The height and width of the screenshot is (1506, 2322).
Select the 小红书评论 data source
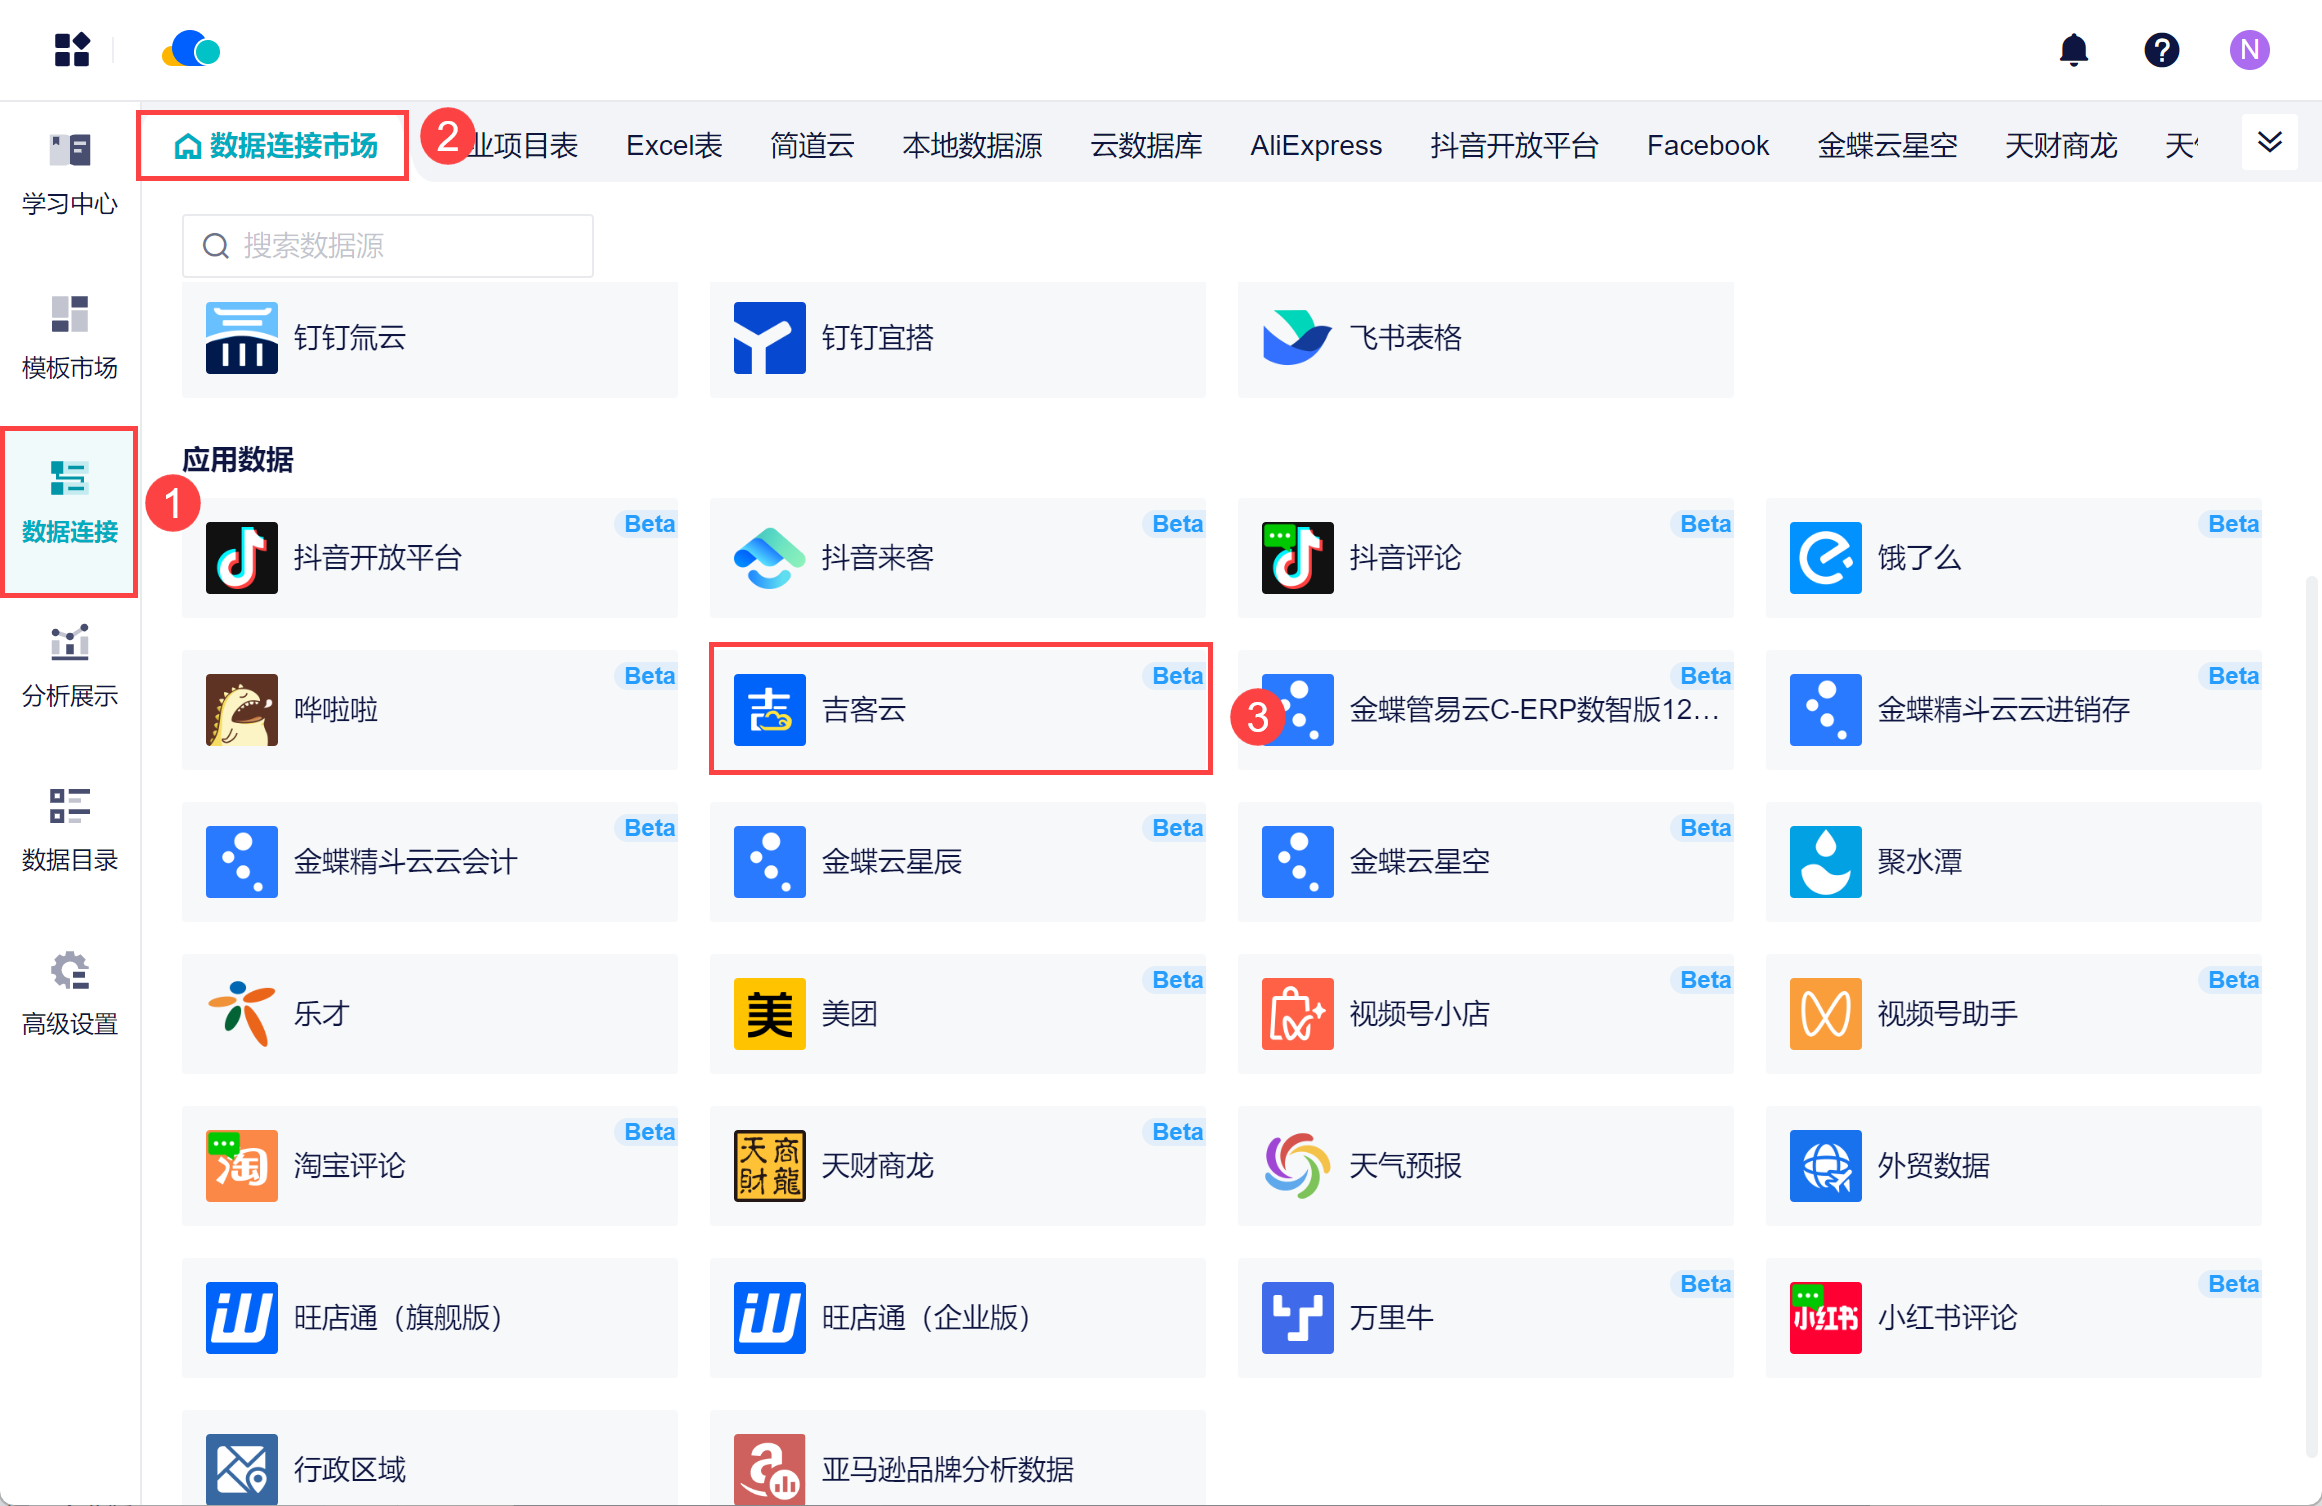click(x=2013, y=1317)
